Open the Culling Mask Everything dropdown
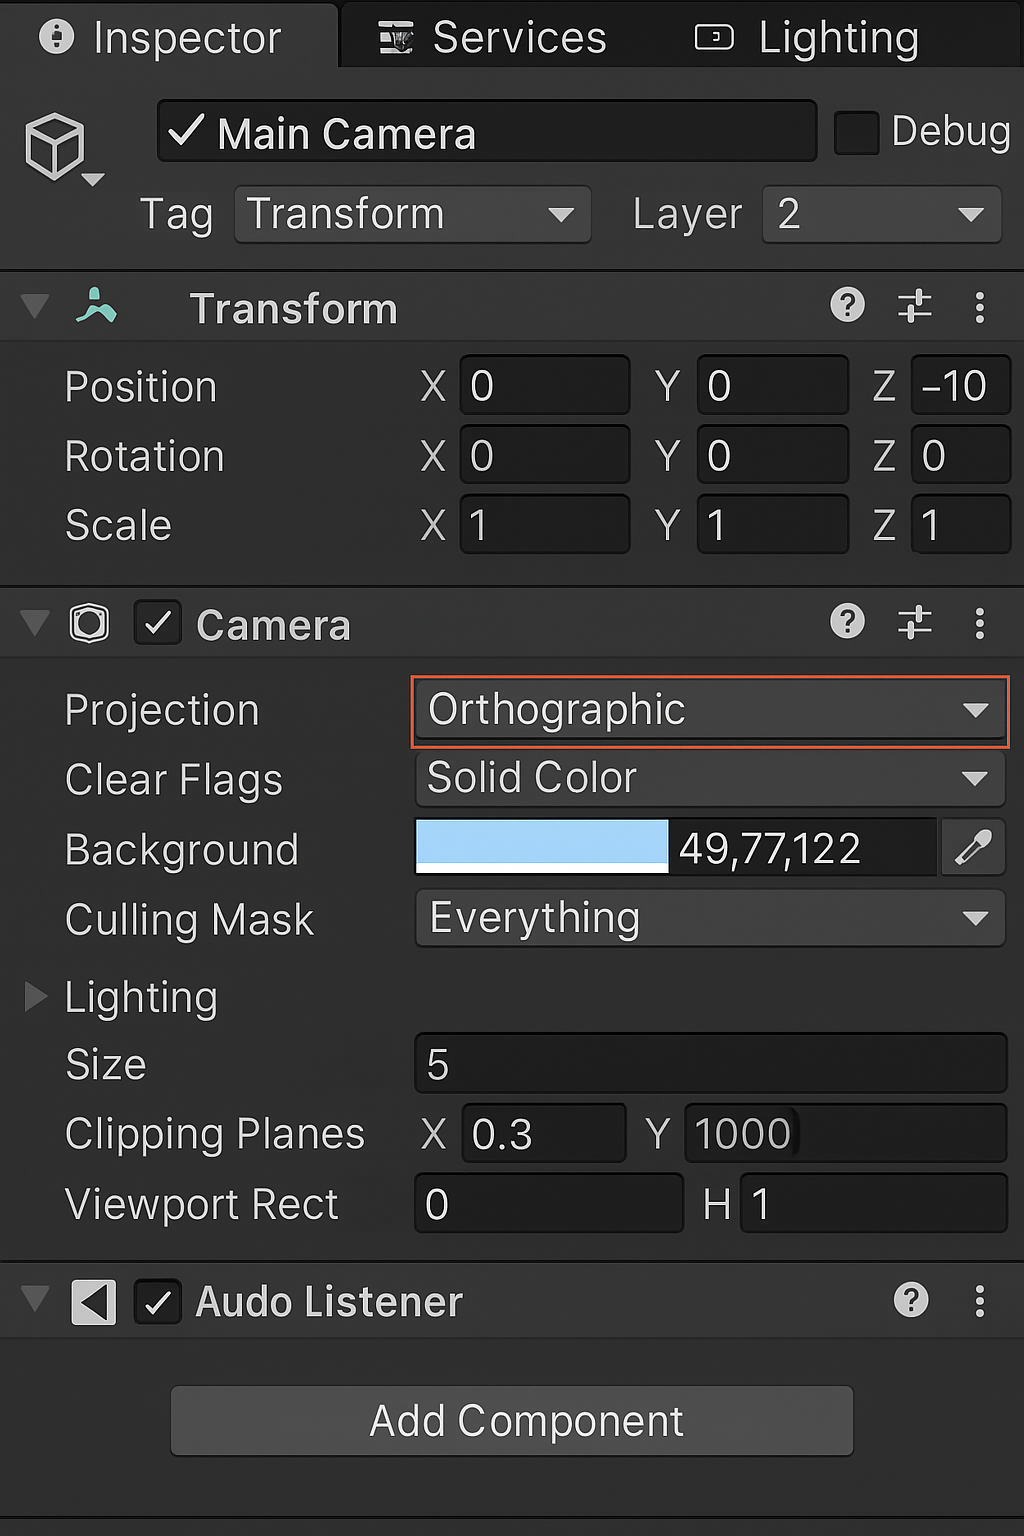Image resolution: width=1024 pixels, height=1536 pixels. point(710,918)
